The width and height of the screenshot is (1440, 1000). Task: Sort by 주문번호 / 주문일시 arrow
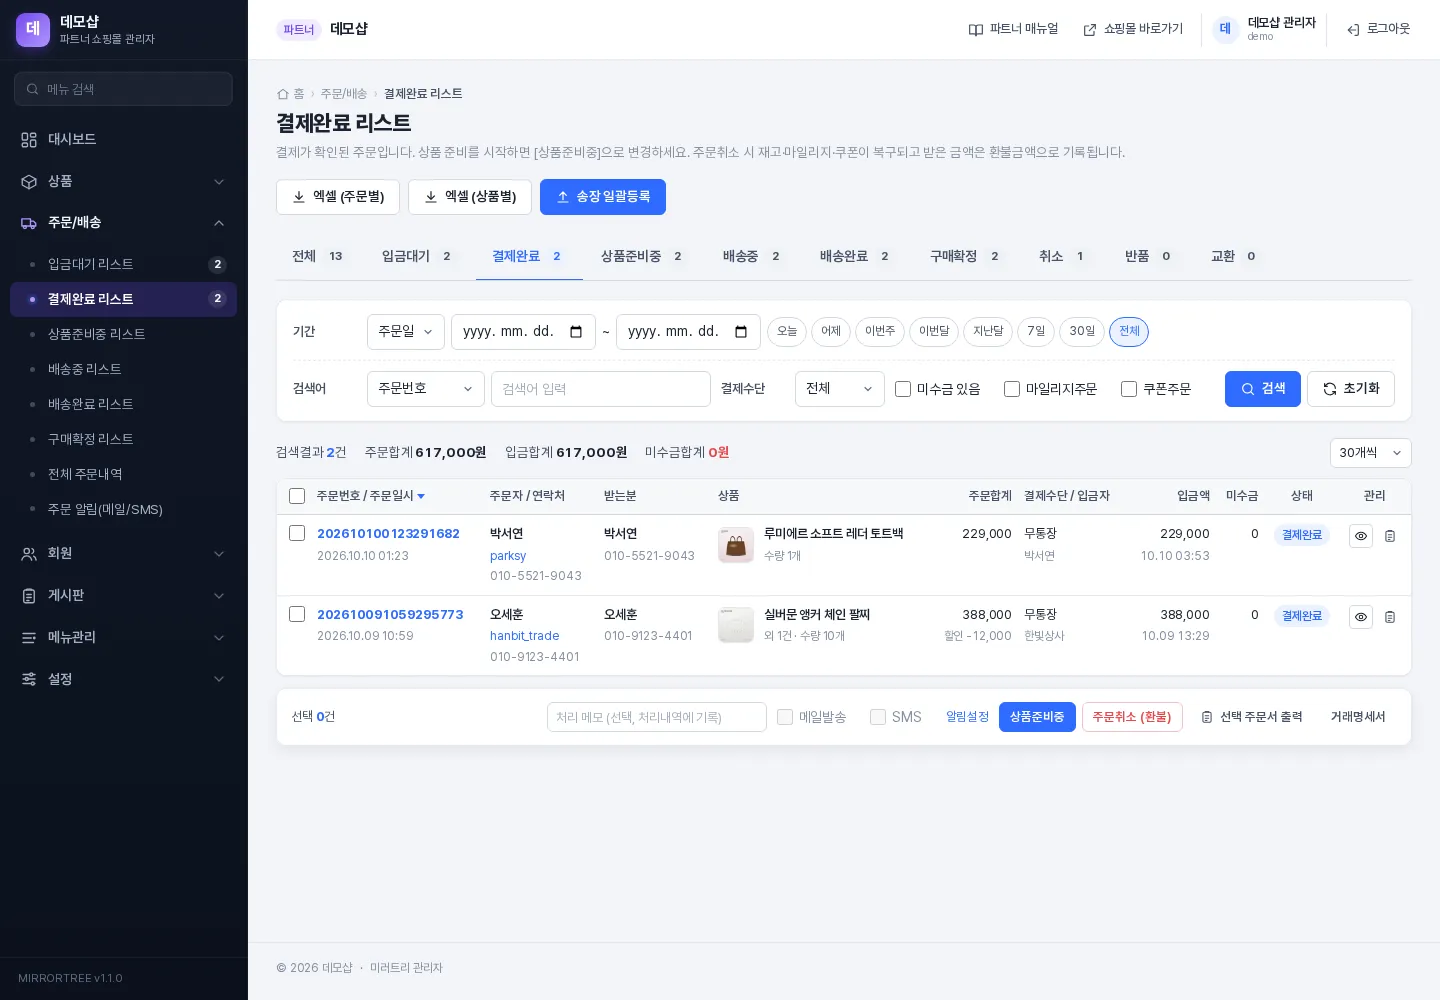(x=421, y=496)
